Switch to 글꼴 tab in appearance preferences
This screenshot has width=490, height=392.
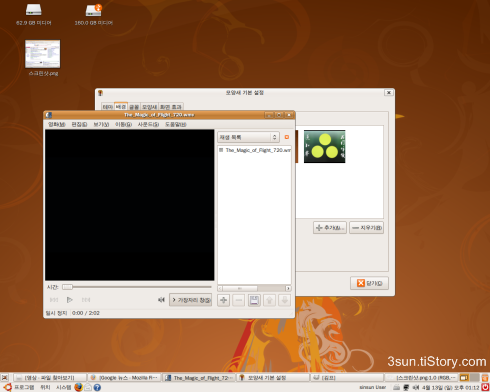tap(134, 107)
